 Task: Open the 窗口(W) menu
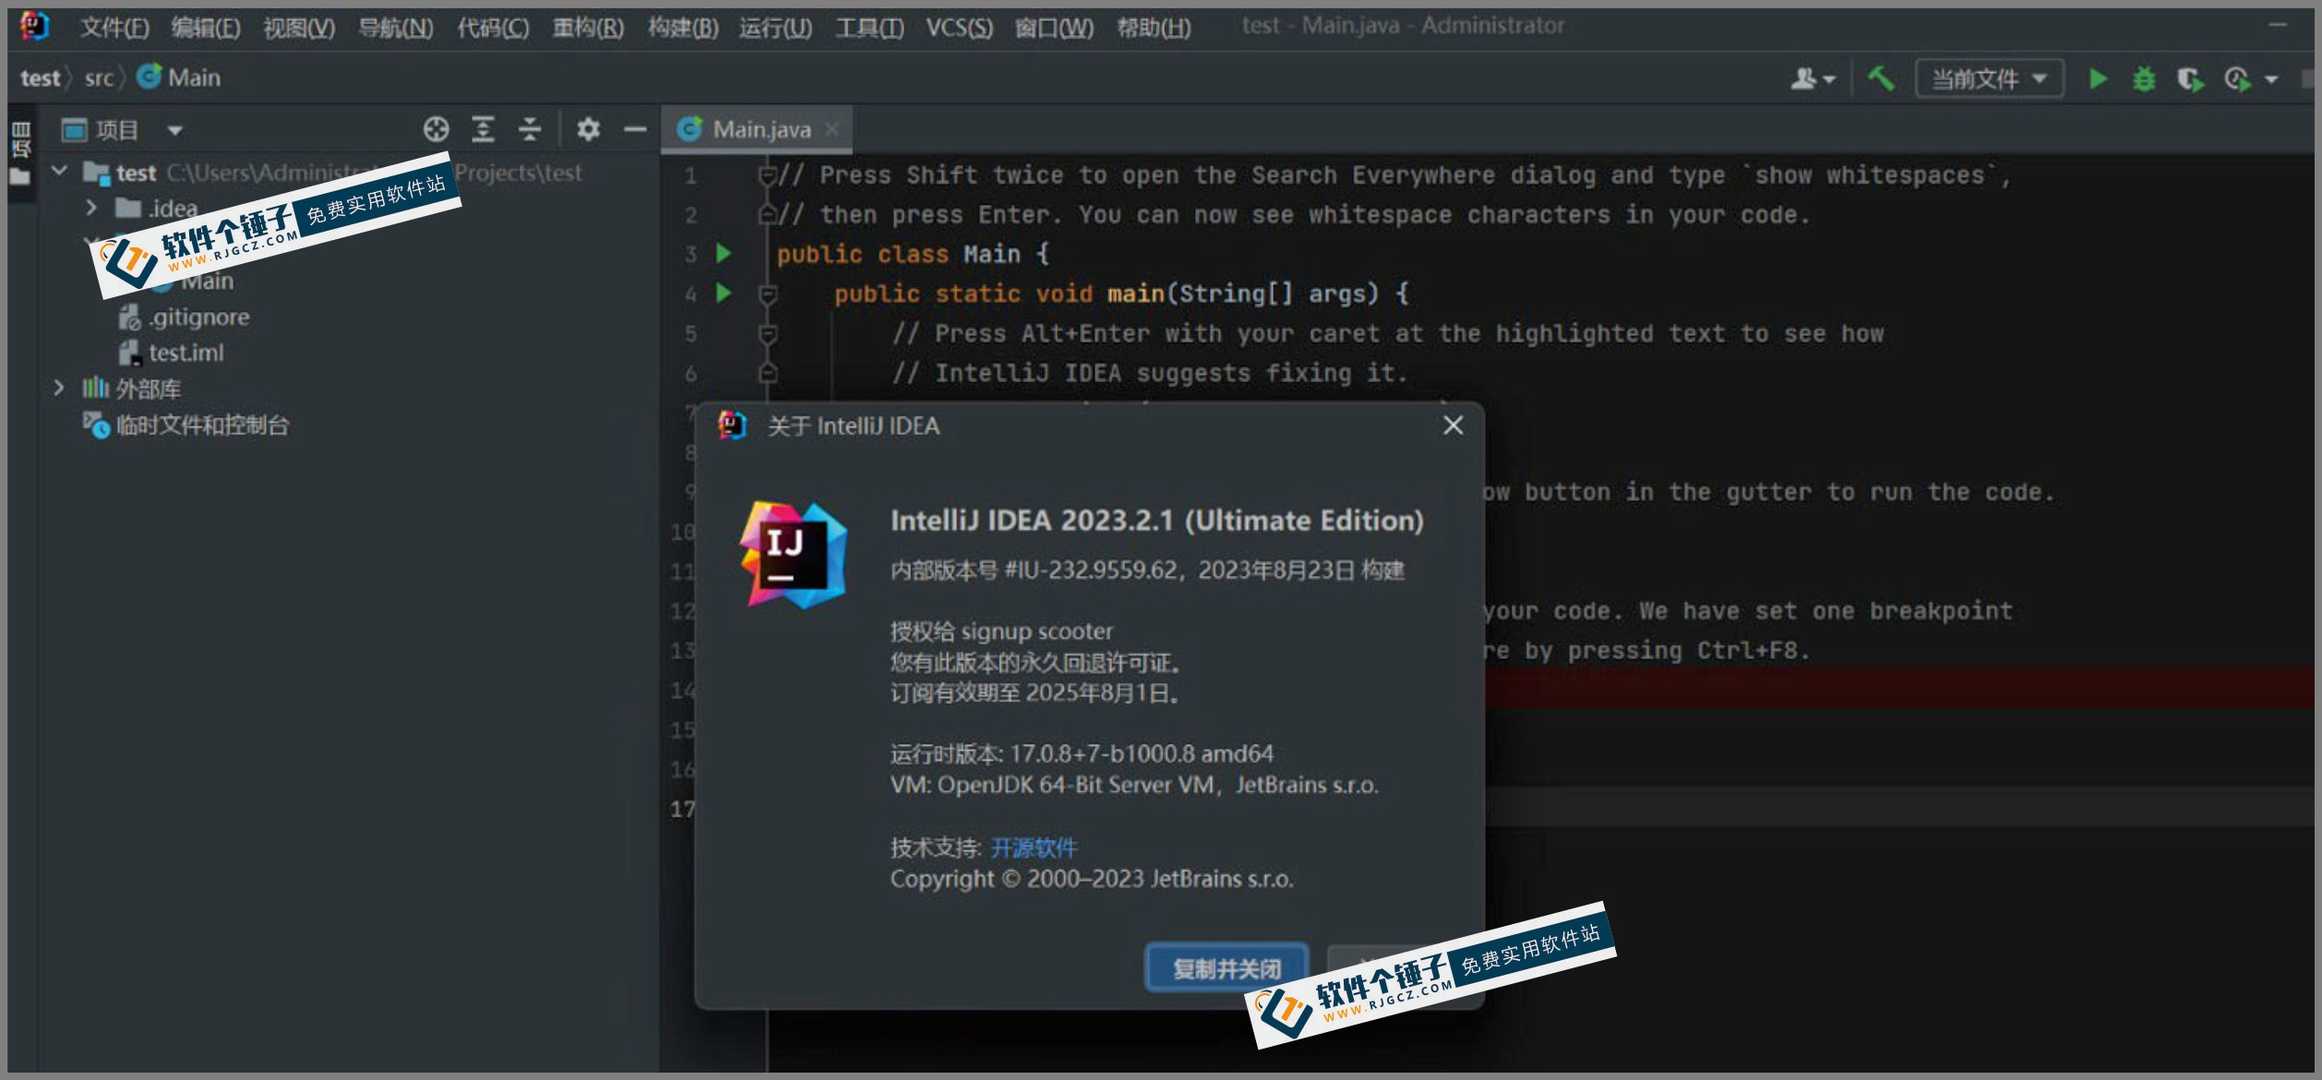pyautogui.click(x=1054, y=27)
